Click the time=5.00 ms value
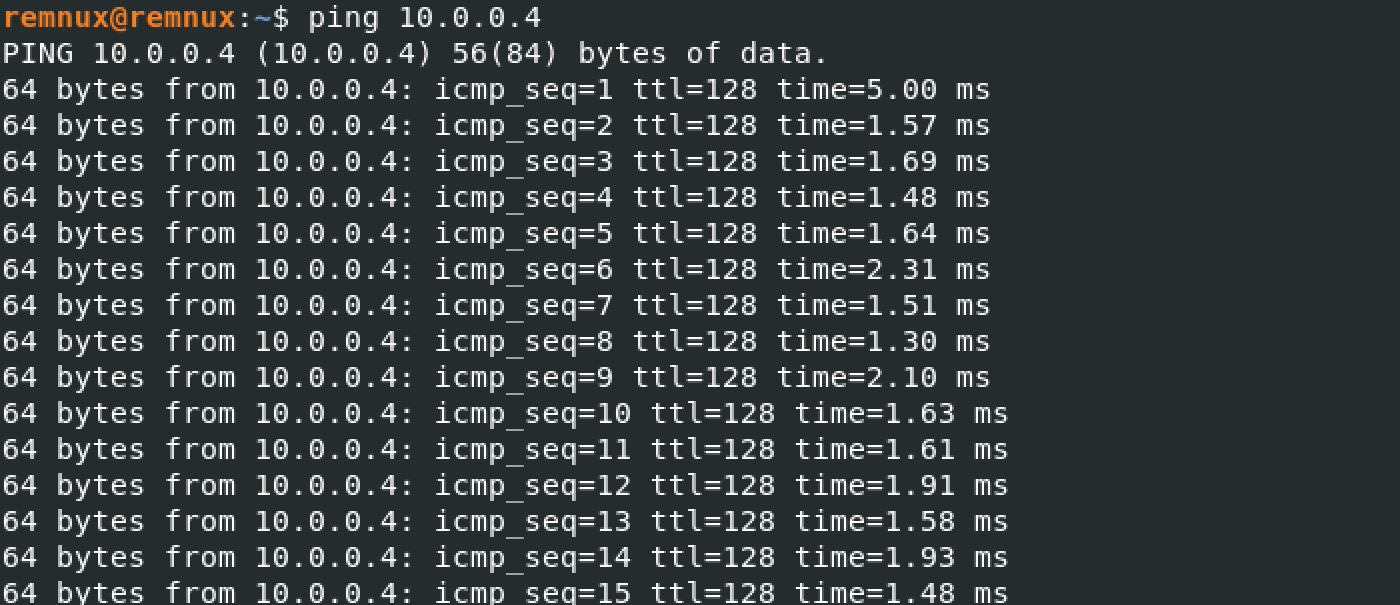1400x605 pixels. pyautogui.click(x=883, y=90)
